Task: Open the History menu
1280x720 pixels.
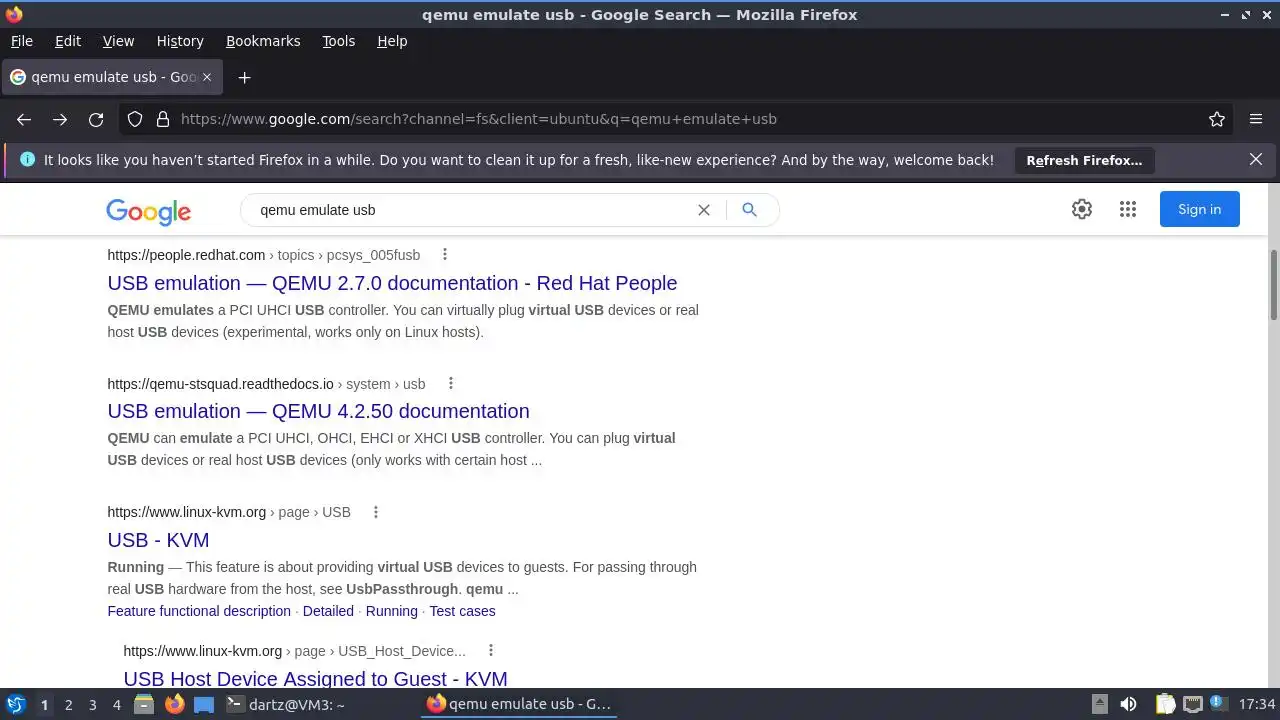Action: [180, 41]
